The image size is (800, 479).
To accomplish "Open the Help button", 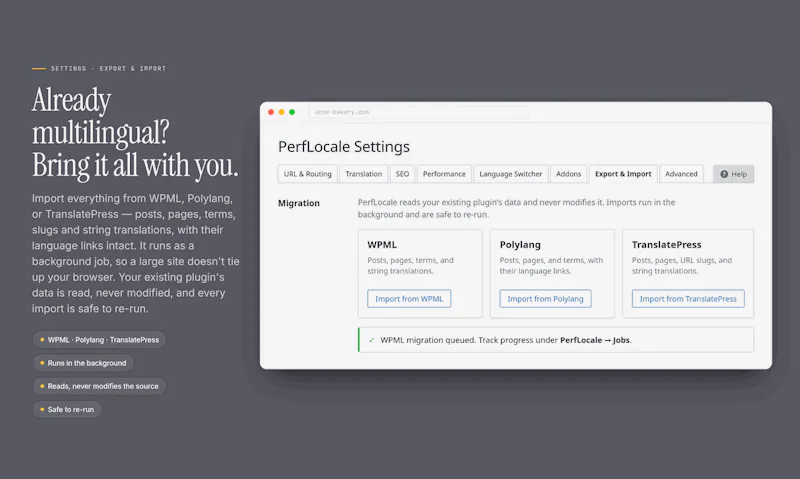I will (733, 174).
